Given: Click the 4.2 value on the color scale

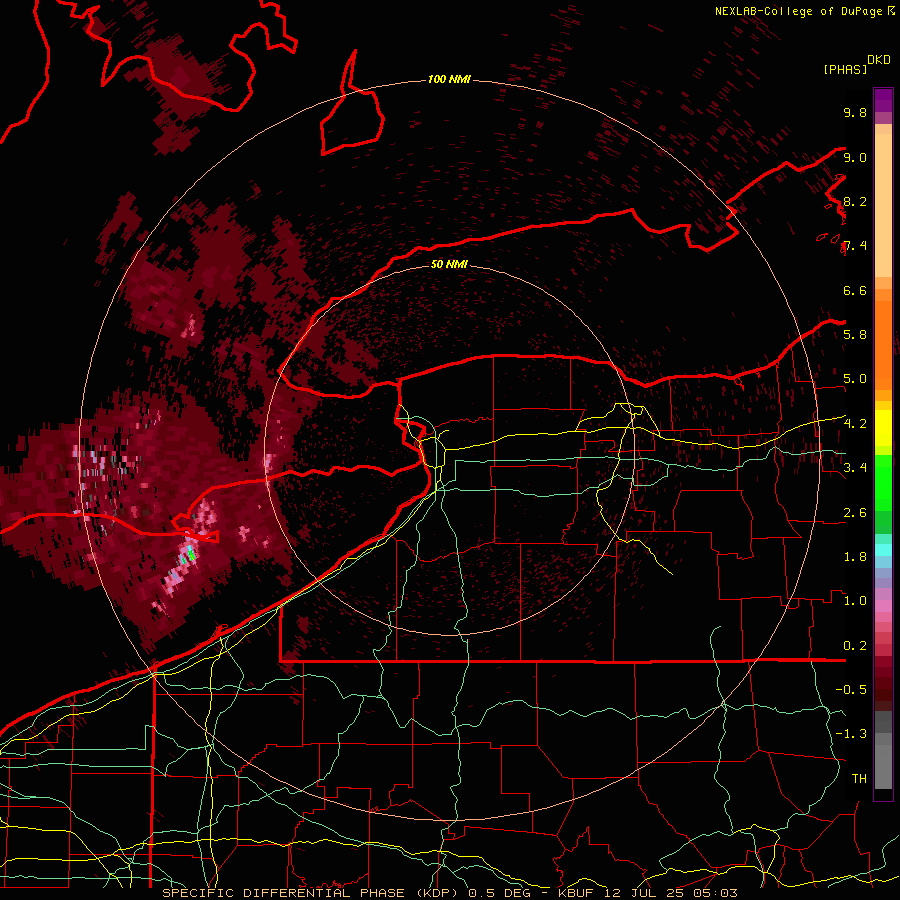Looking at the screenshot, I should pos(855,424).
